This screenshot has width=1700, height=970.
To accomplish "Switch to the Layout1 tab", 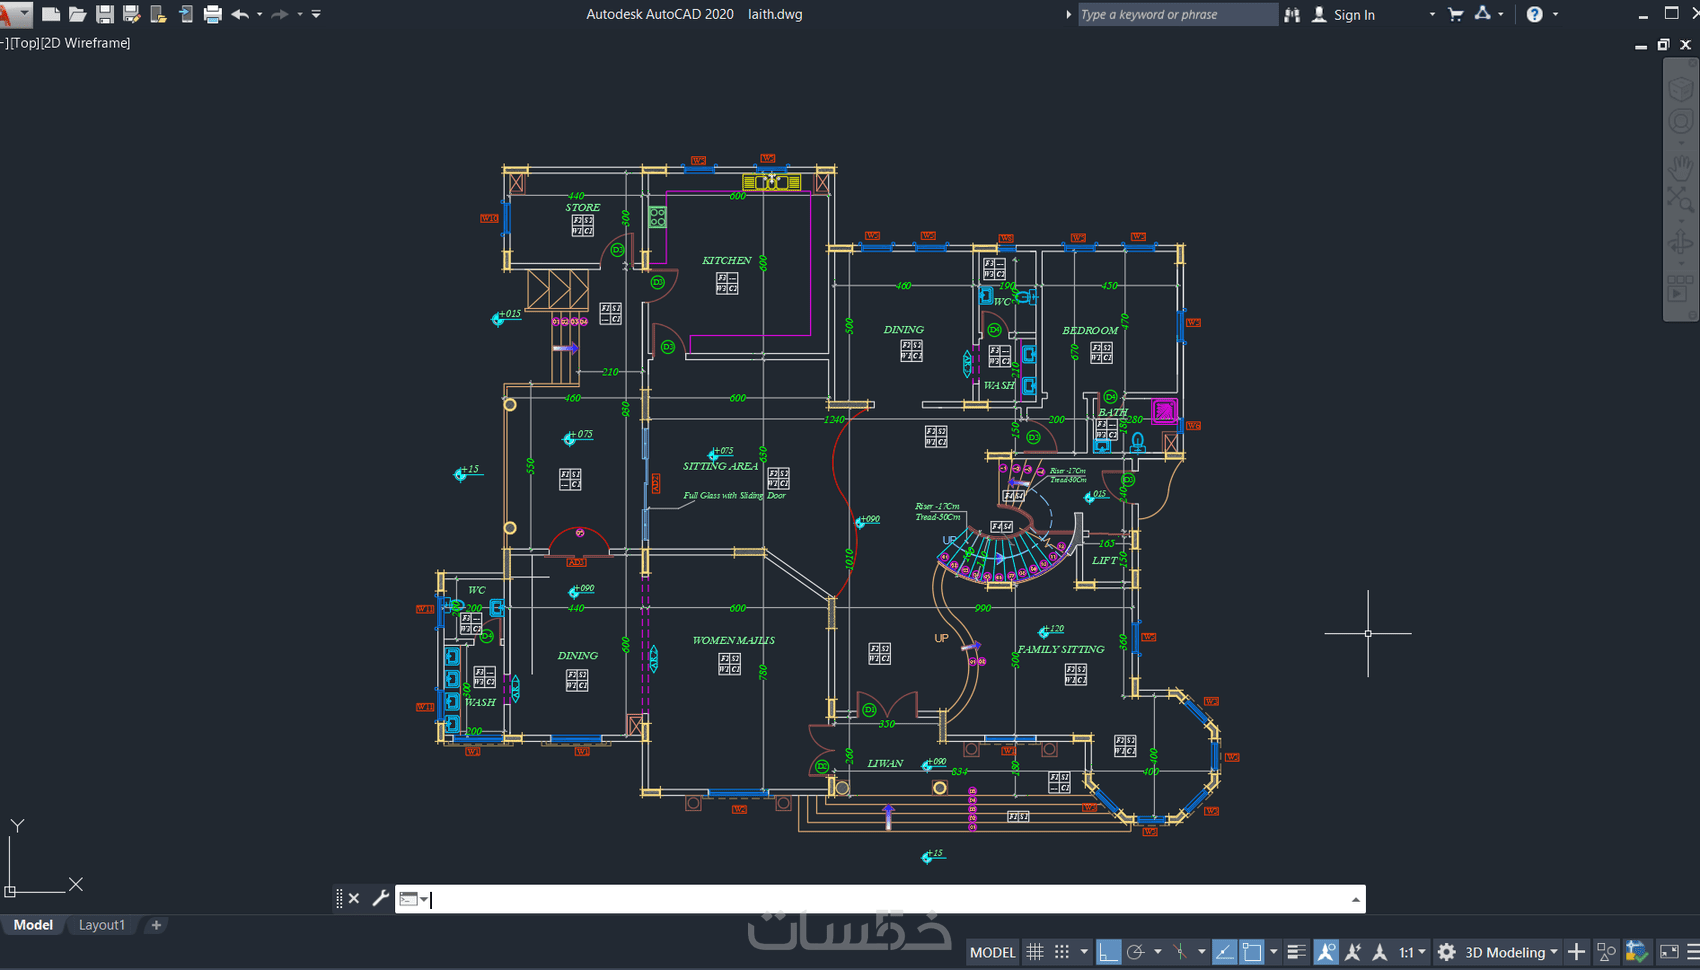I will coord(102,925).
